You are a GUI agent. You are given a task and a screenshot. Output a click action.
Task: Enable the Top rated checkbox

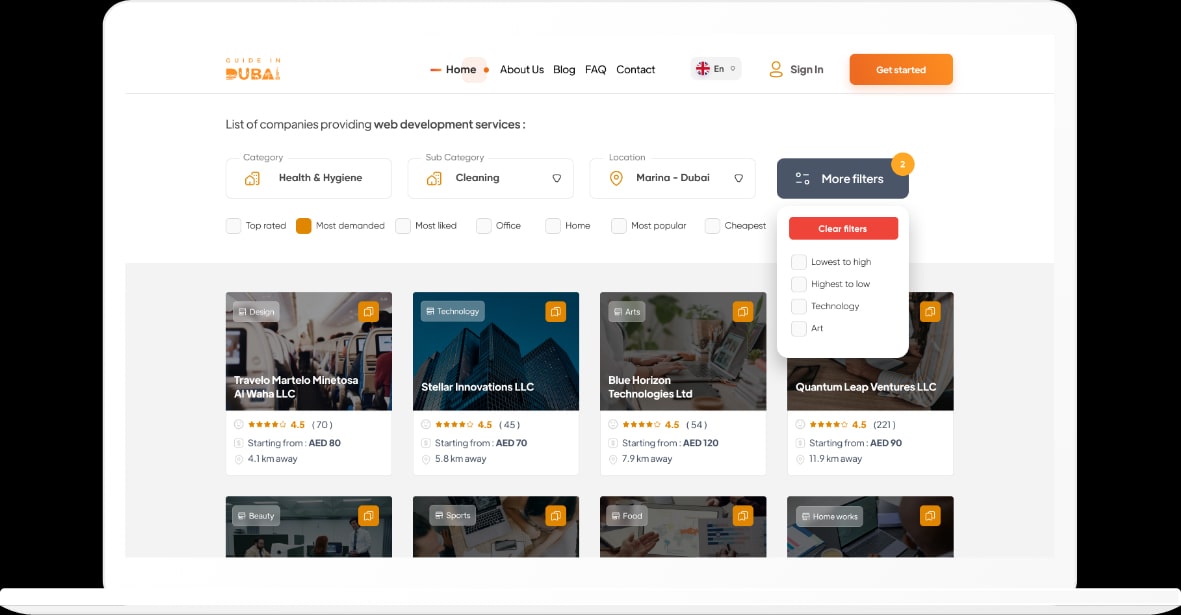click(233, 226)
